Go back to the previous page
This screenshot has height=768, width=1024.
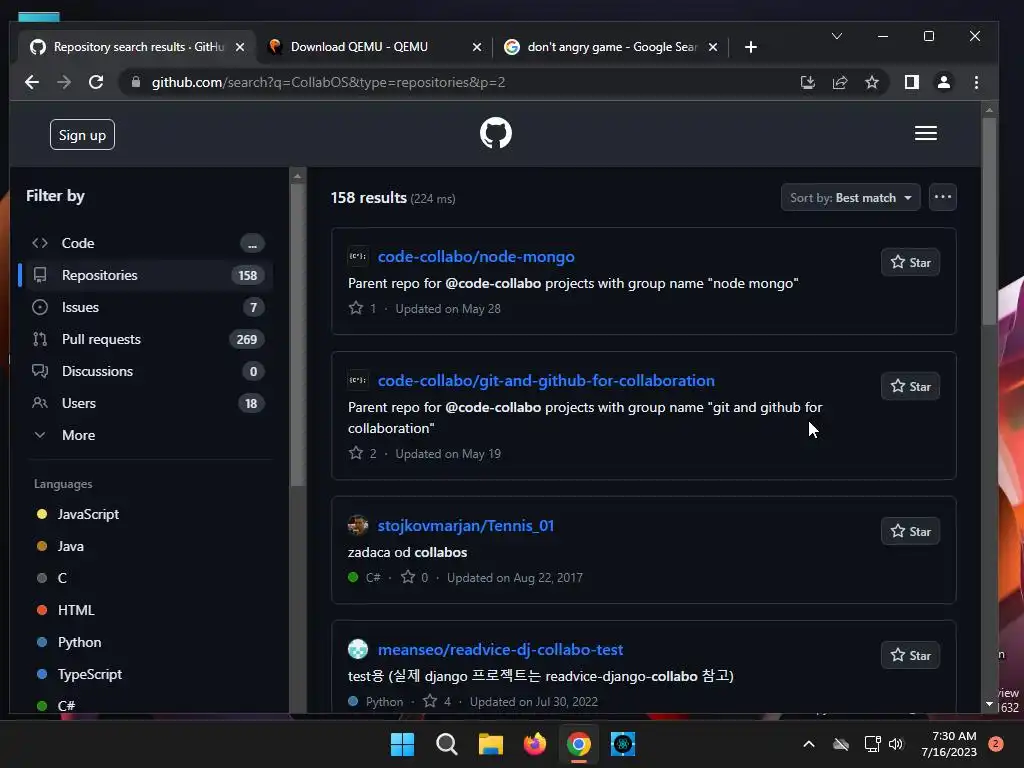point(31,82)
